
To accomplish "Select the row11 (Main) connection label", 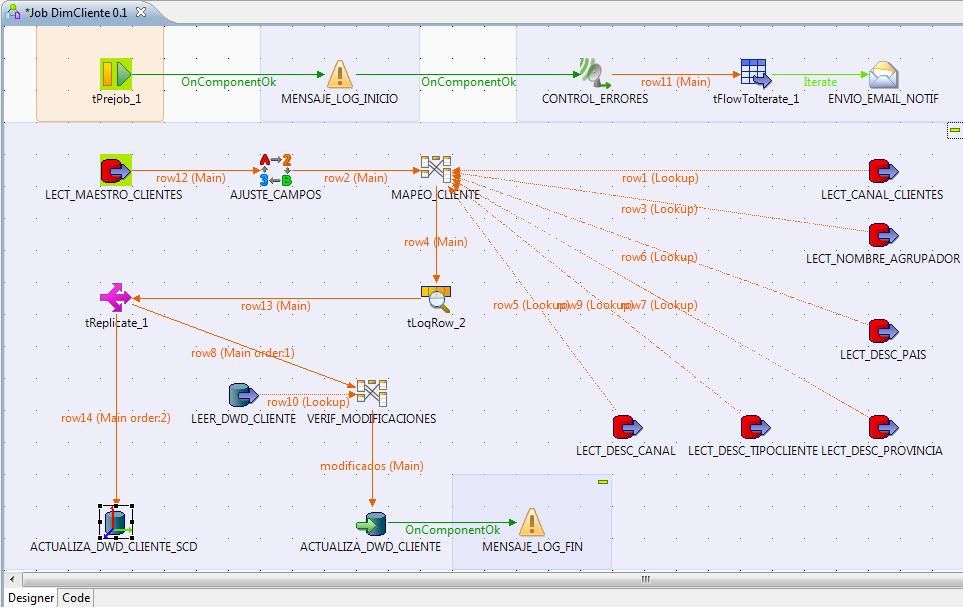I will (676, 82).
